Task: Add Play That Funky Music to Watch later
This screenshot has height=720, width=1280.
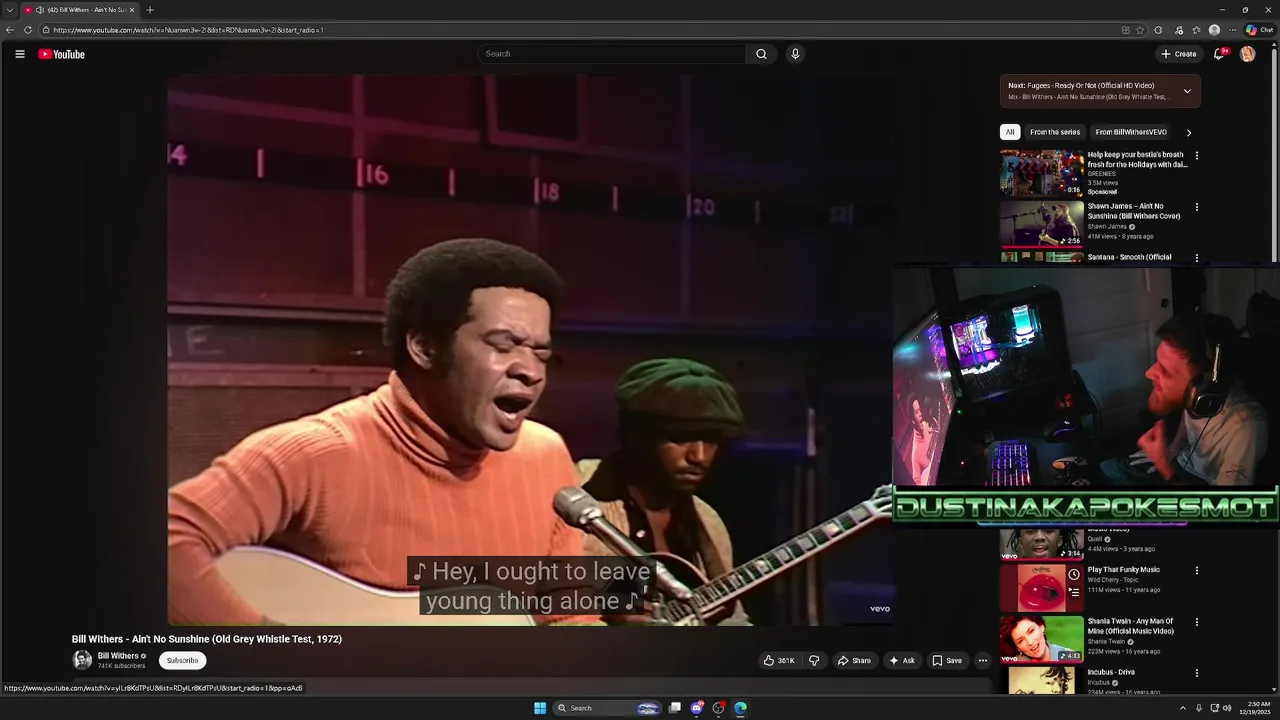Action: click(x=1073, y=575)
